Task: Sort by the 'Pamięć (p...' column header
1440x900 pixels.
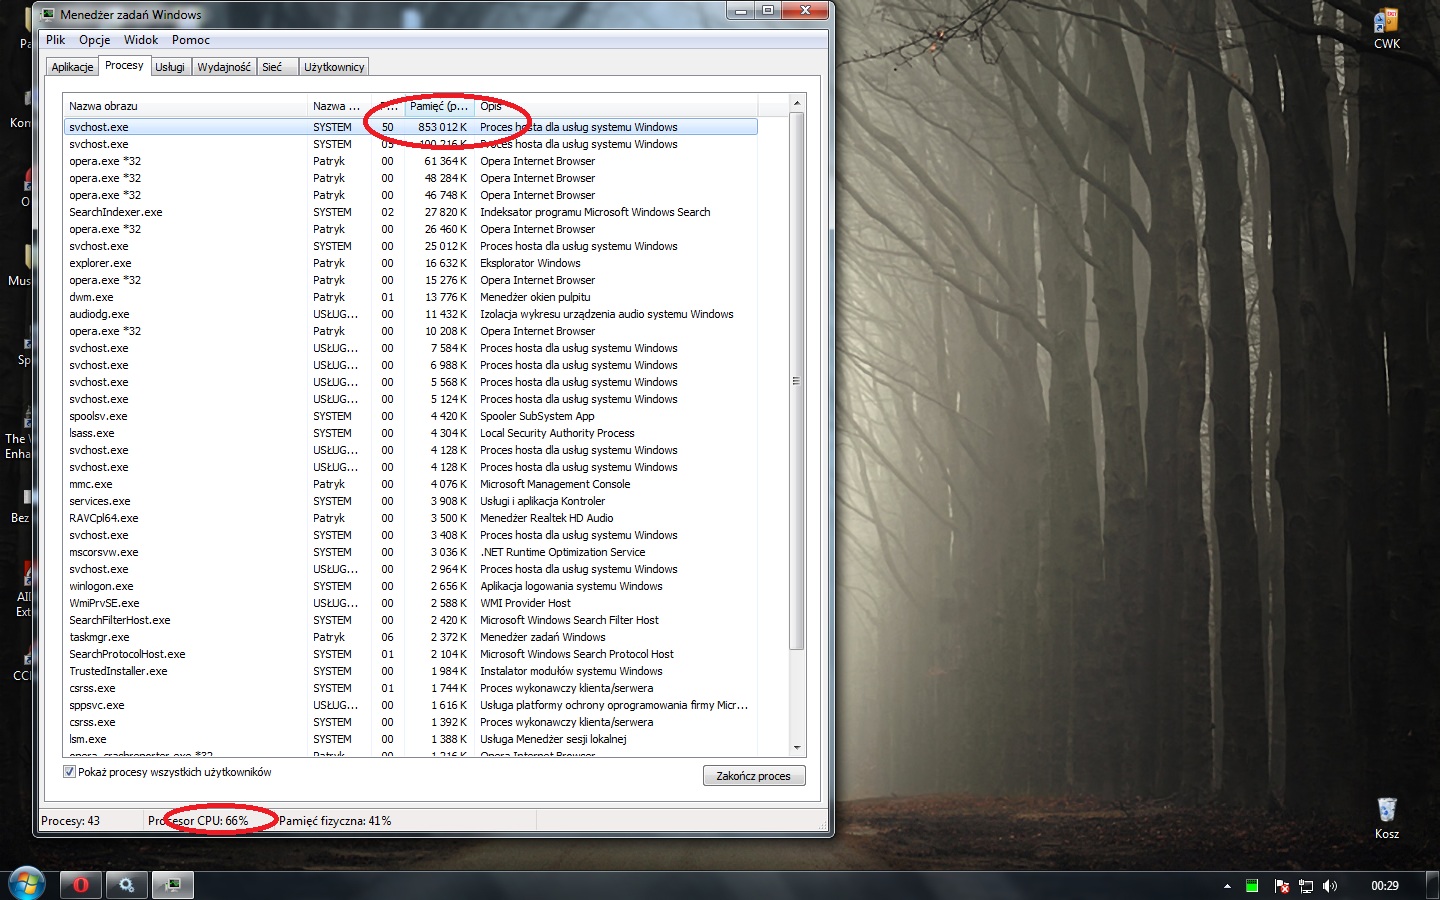Action: pyautogui.click(x=439, y=106)
